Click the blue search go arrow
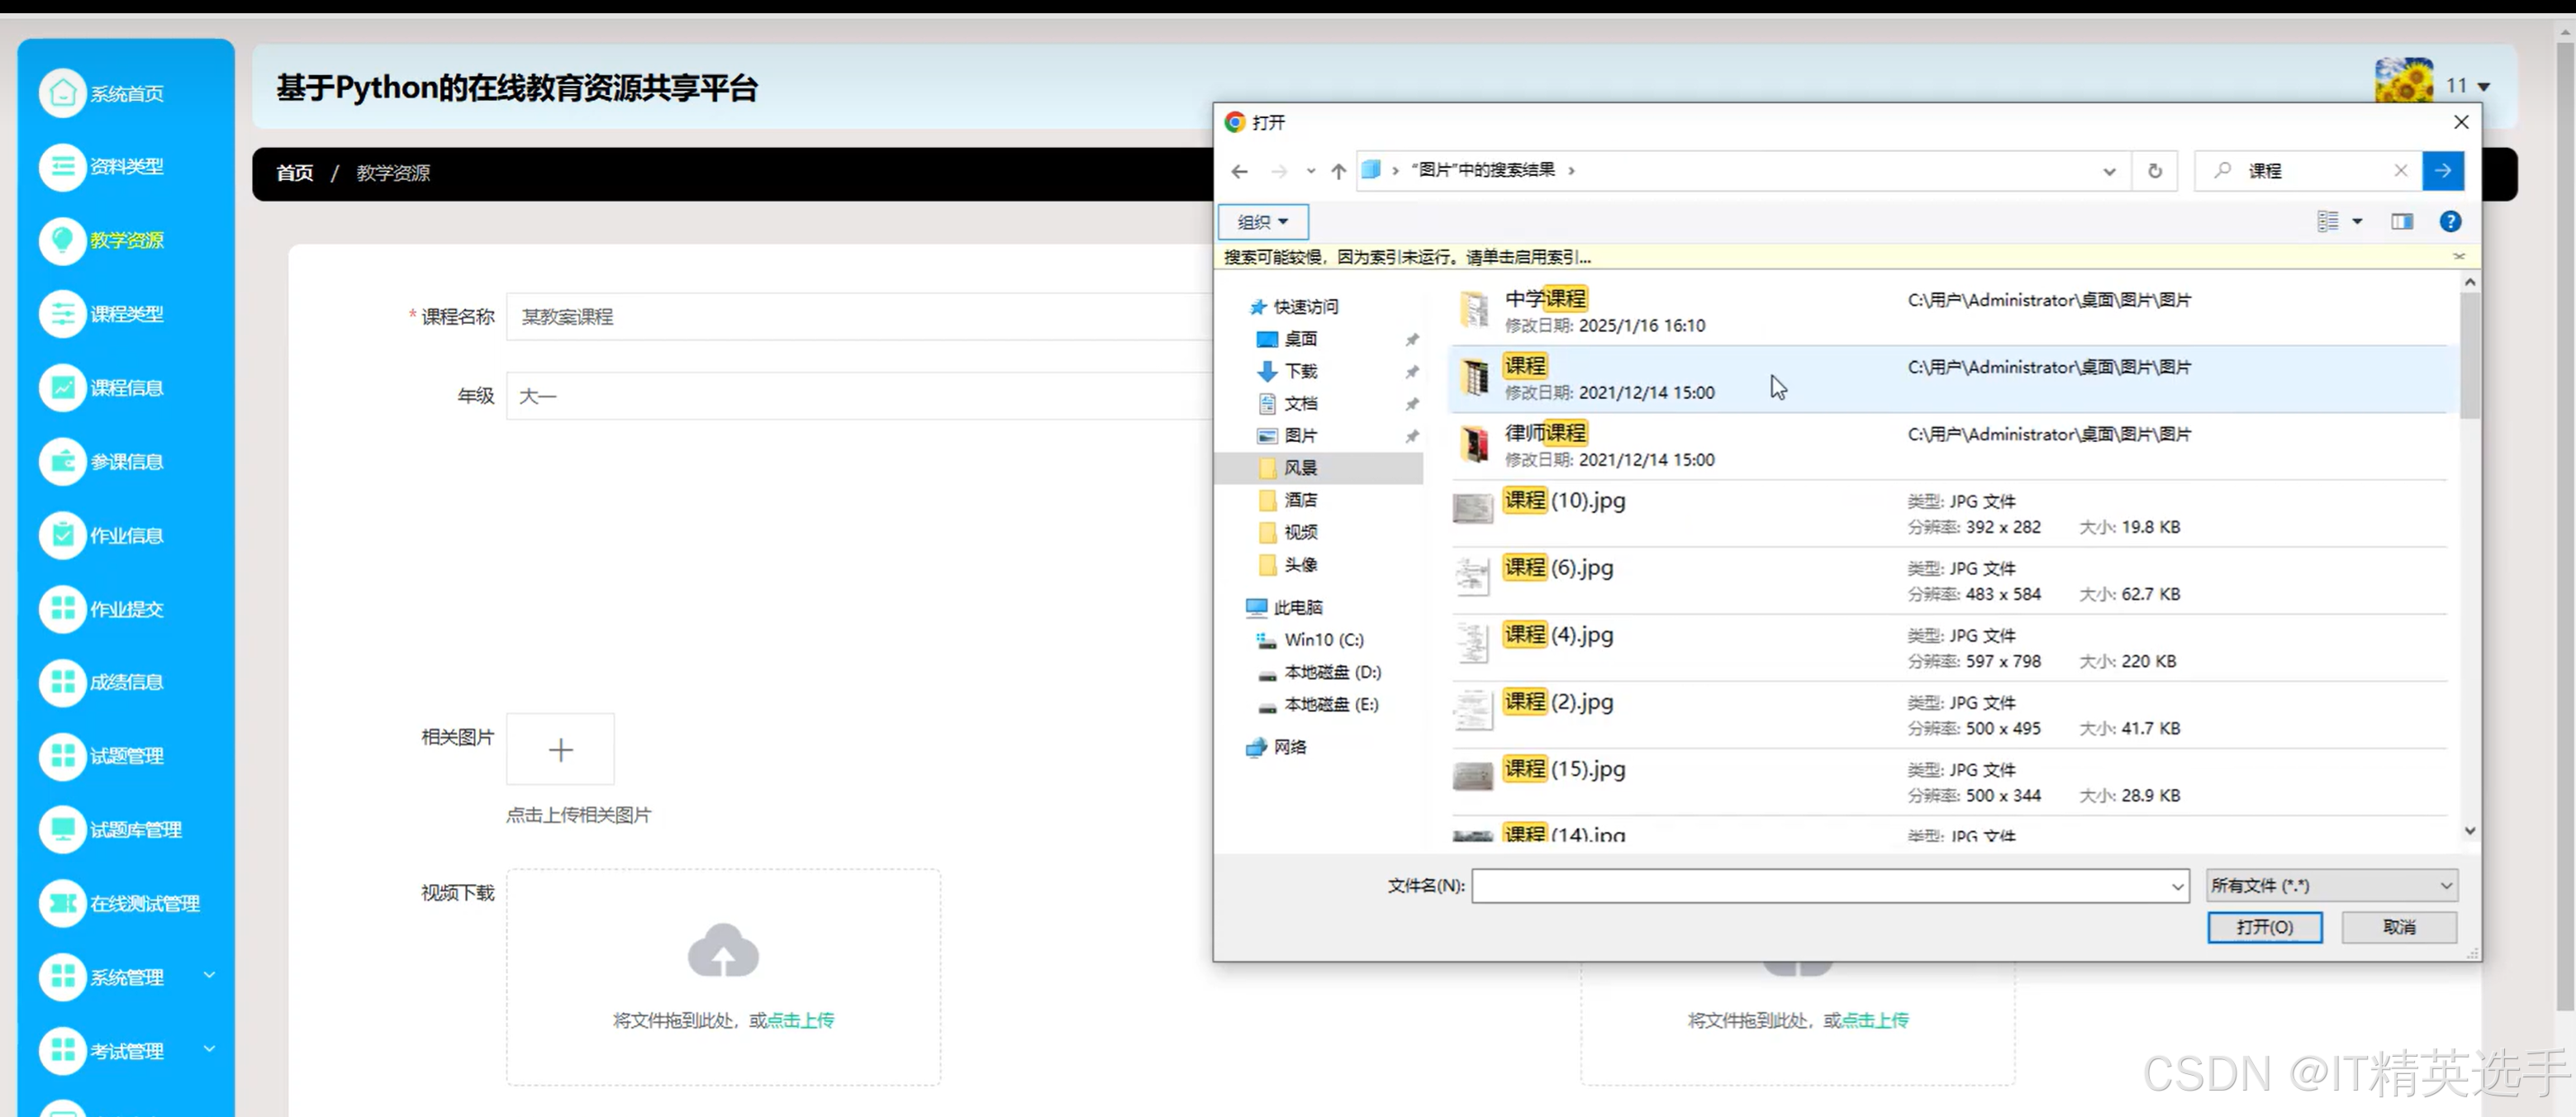The width and height of the screenshot is (2576, 1117). pyautogui.click(x=2442, y=171)
